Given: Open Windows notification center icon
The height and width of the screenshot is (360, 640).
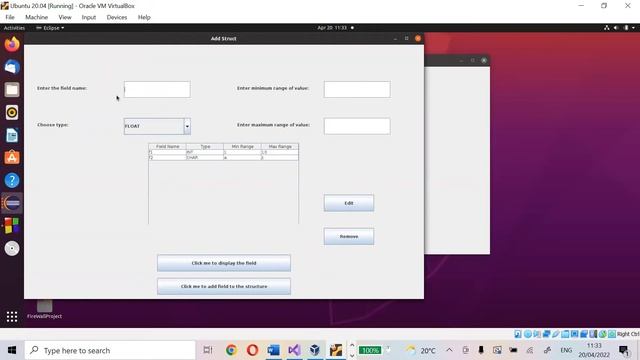Looking at the screenshot, I should tap(624, 350).
